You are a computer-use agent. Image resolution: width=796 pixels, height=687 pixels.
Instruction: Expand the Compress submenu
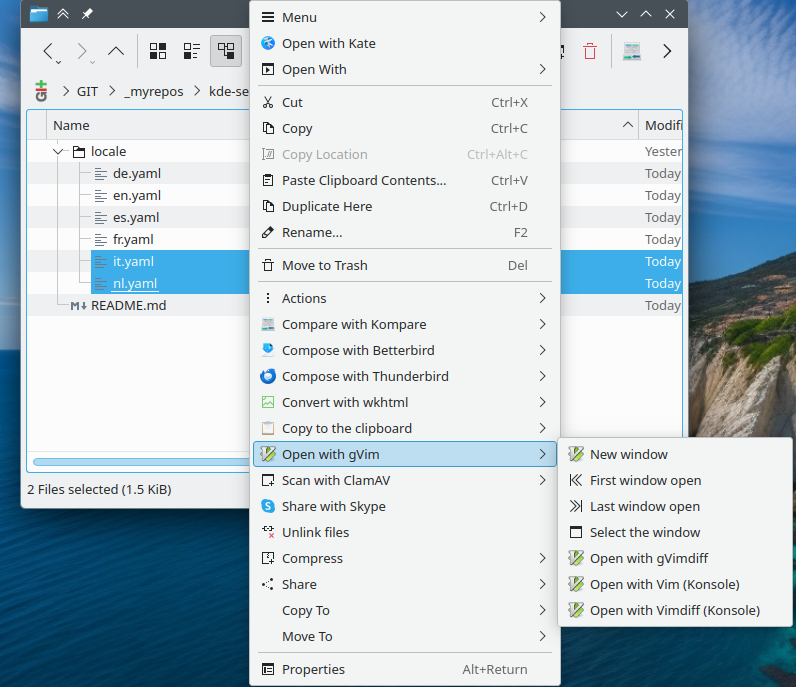click(x=405, y=558)
